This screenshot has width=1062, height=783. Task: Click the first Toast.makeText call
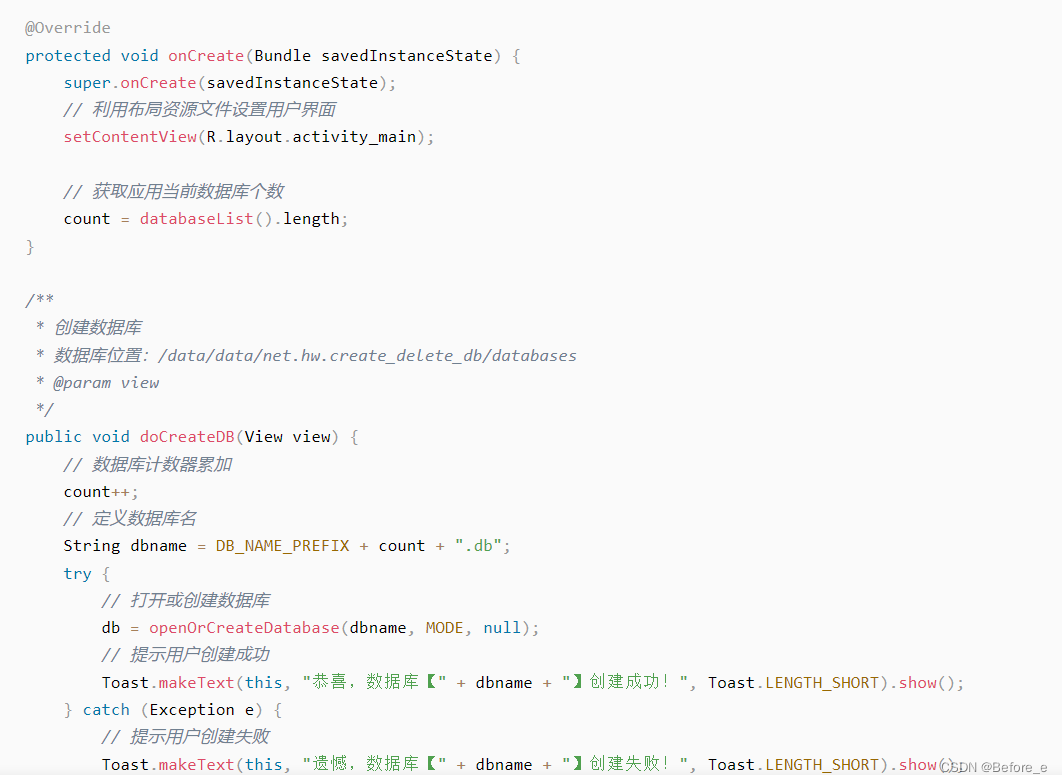[168, 683]
